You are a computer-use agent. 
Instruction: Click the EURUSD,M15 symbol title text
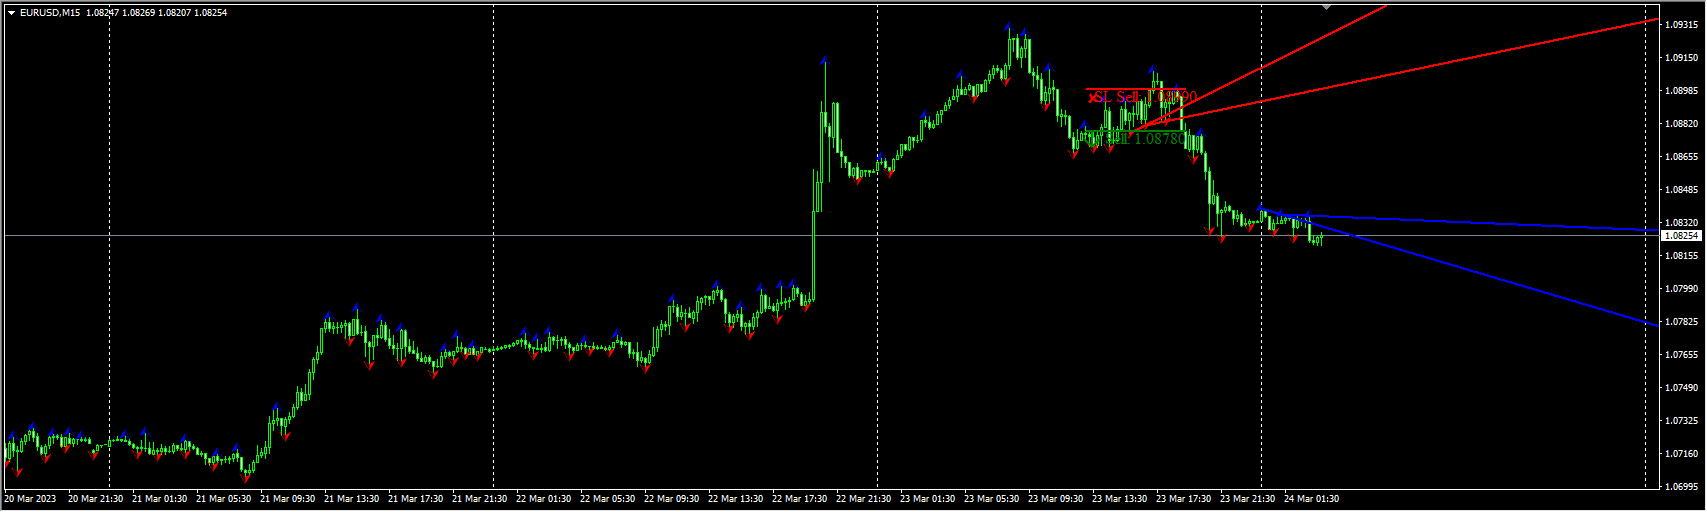50,13
